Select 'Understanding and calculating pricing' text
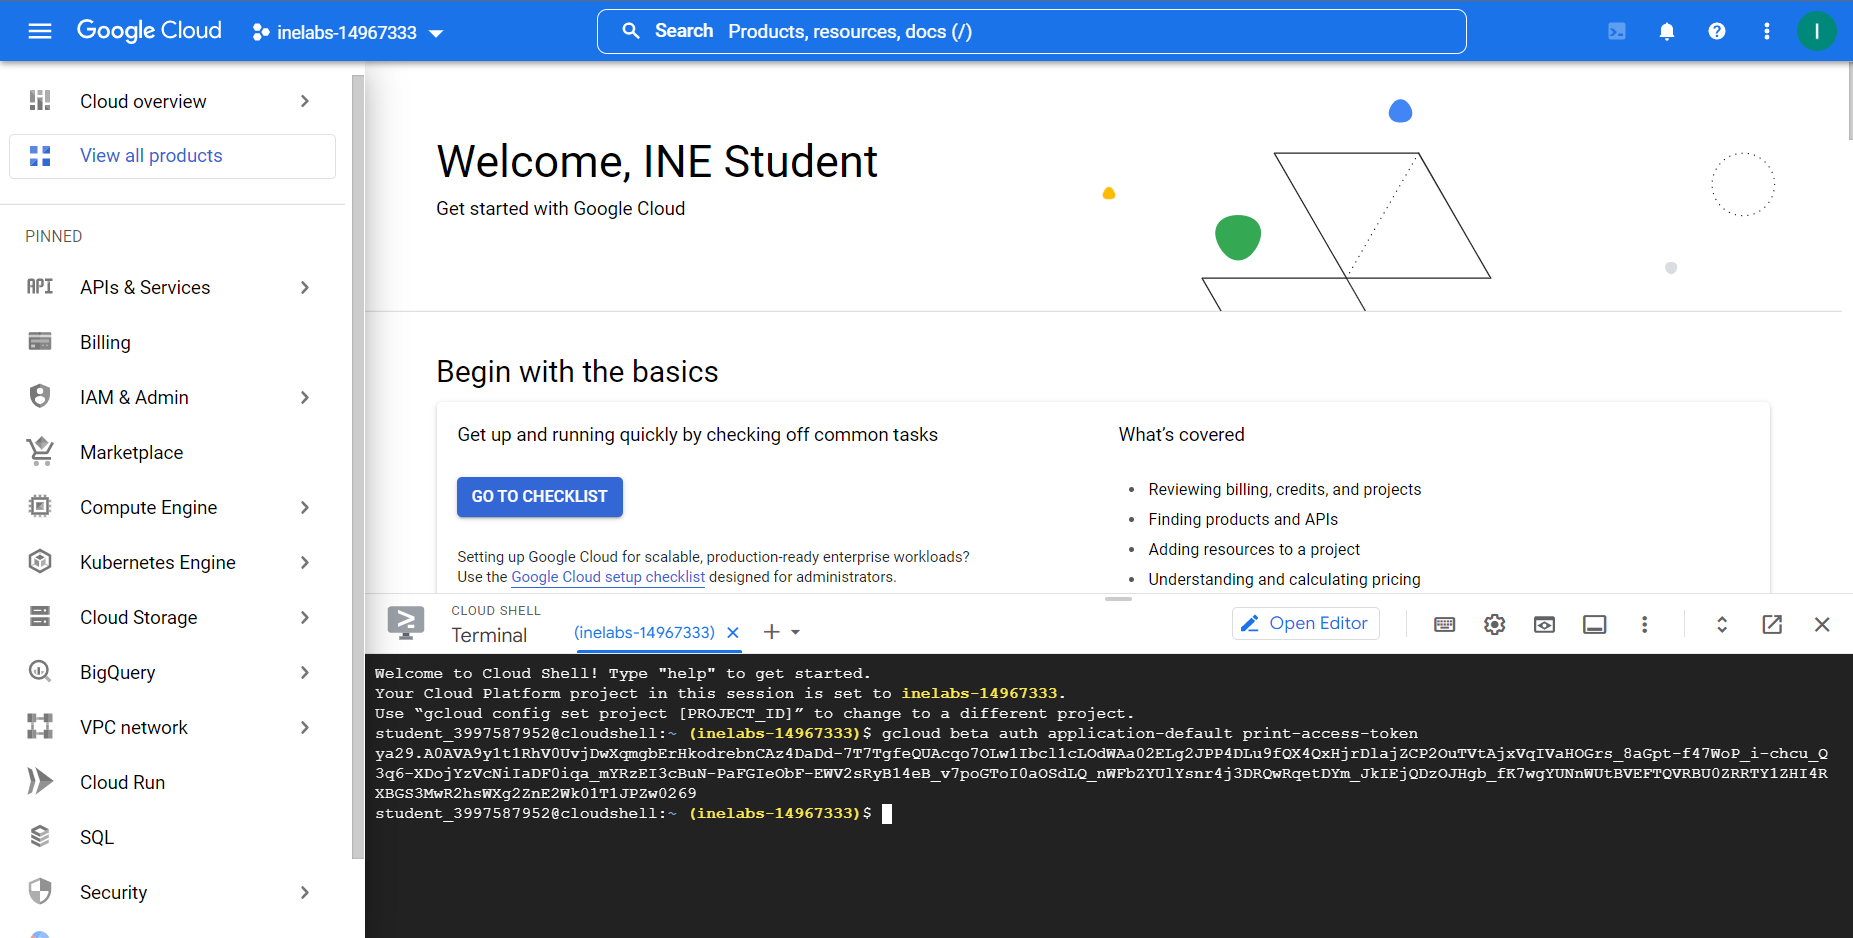This screenshot has width=1853, height=938. pyautogui.click(x=1284, y=580)
